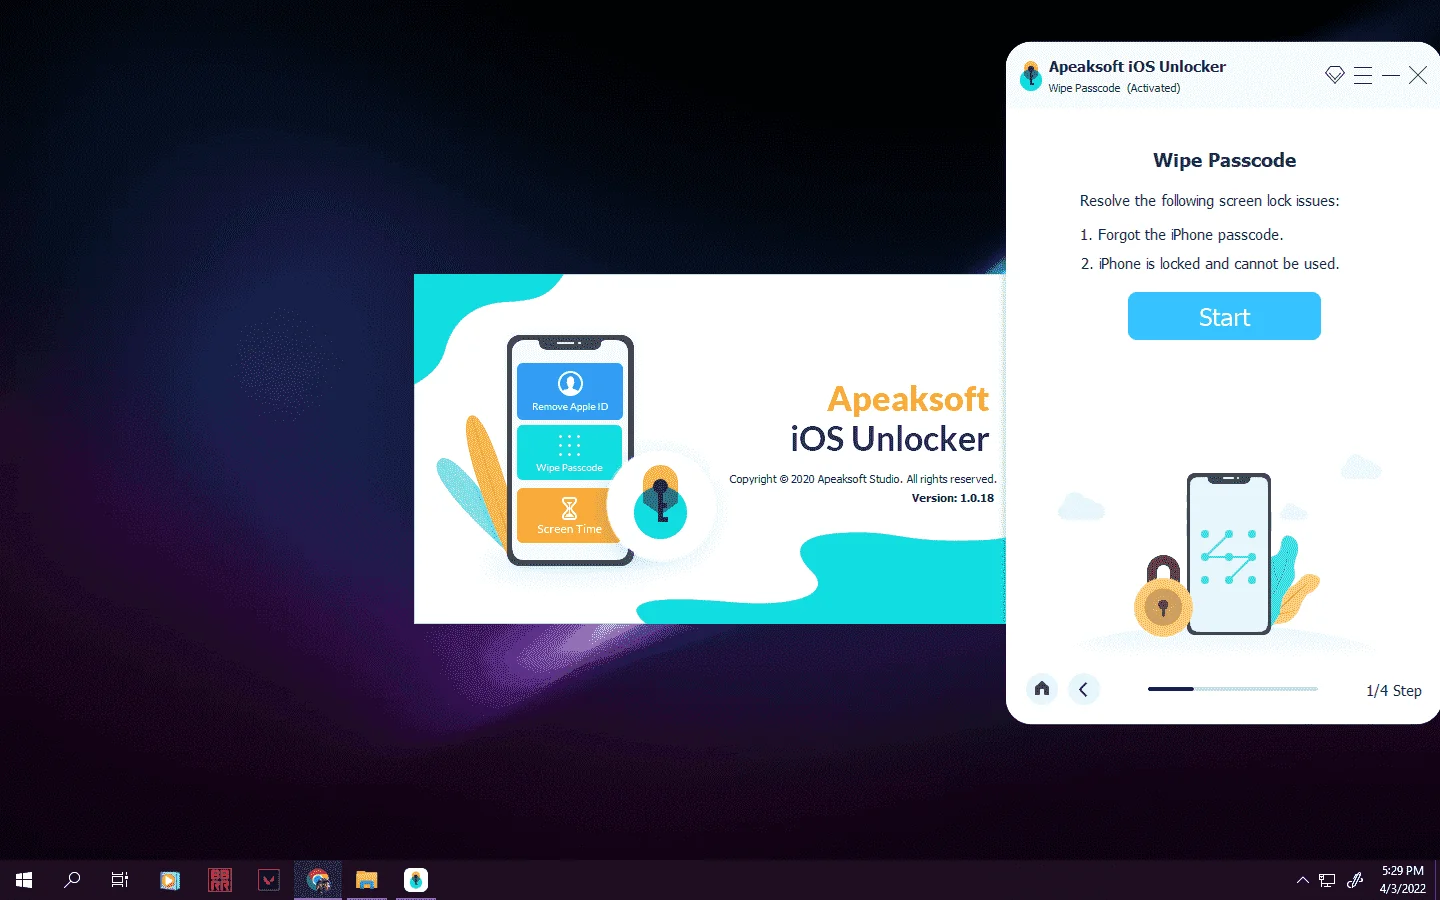Click "Resolve the following screen lock issues:" text
Screen dimensions: 1440x900
[x=1210, y=201]
